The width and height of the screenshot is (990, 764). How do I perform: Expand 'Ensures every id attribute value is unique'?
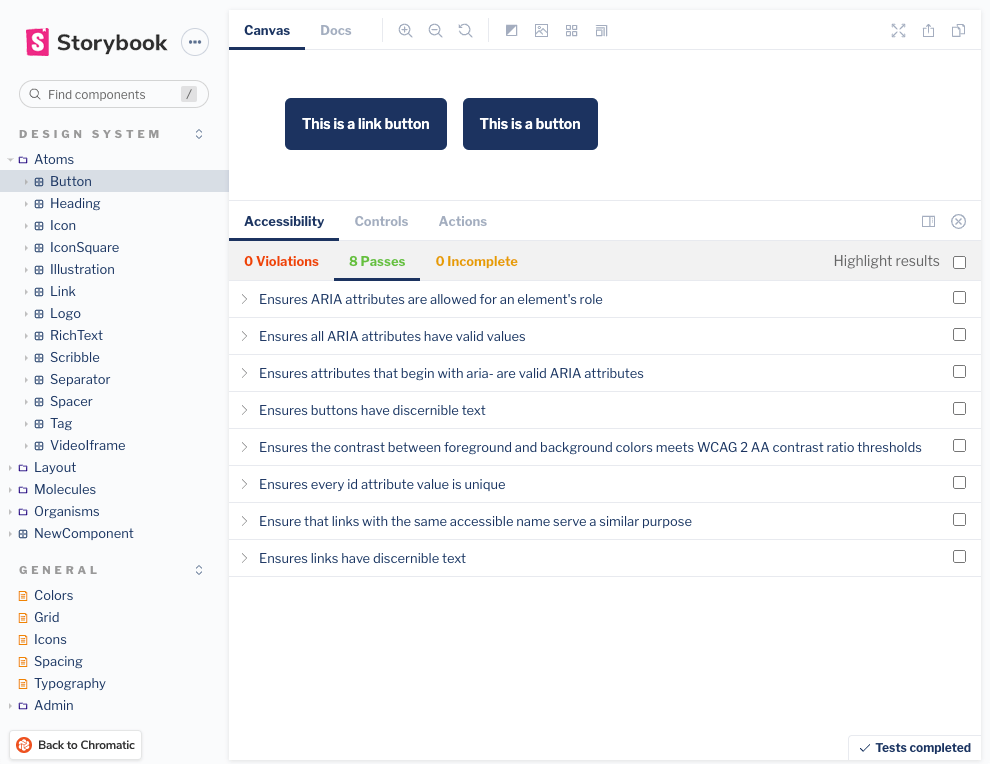[244, 484]
